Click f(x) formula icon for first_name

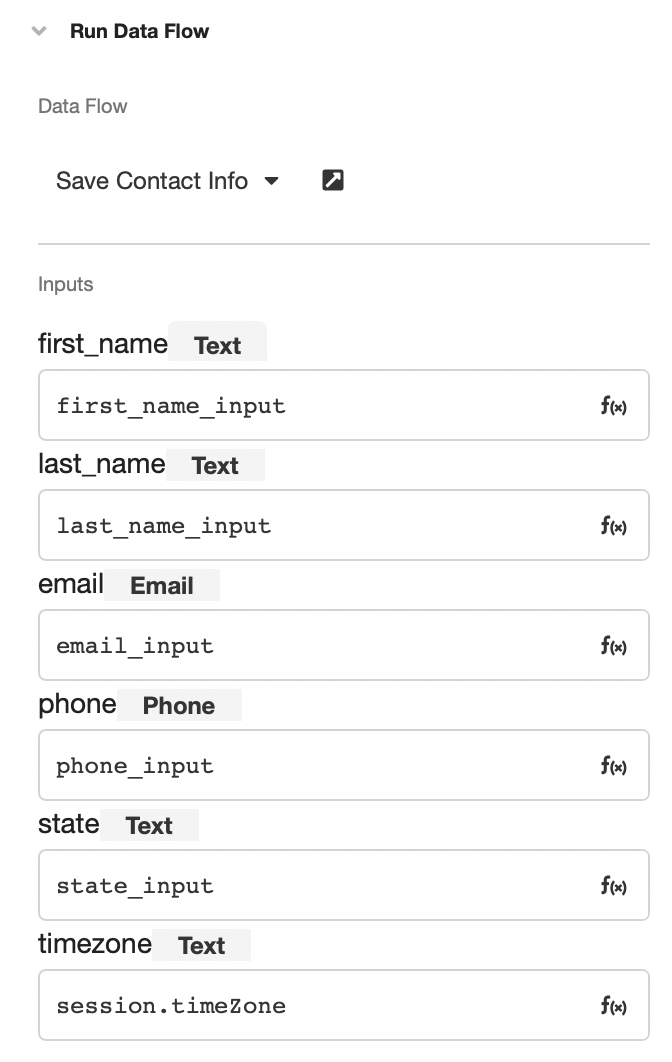pyautogui.click(x=614, y=406)
